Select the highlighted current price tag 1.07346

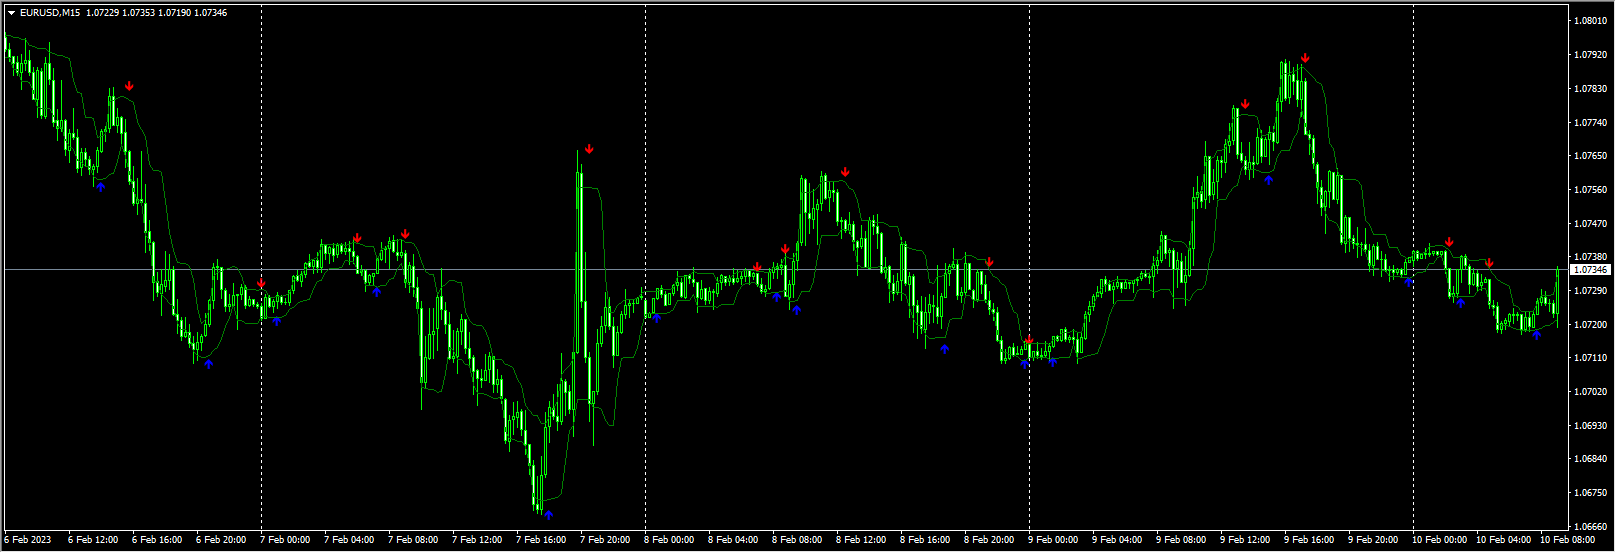(1590, 270)
